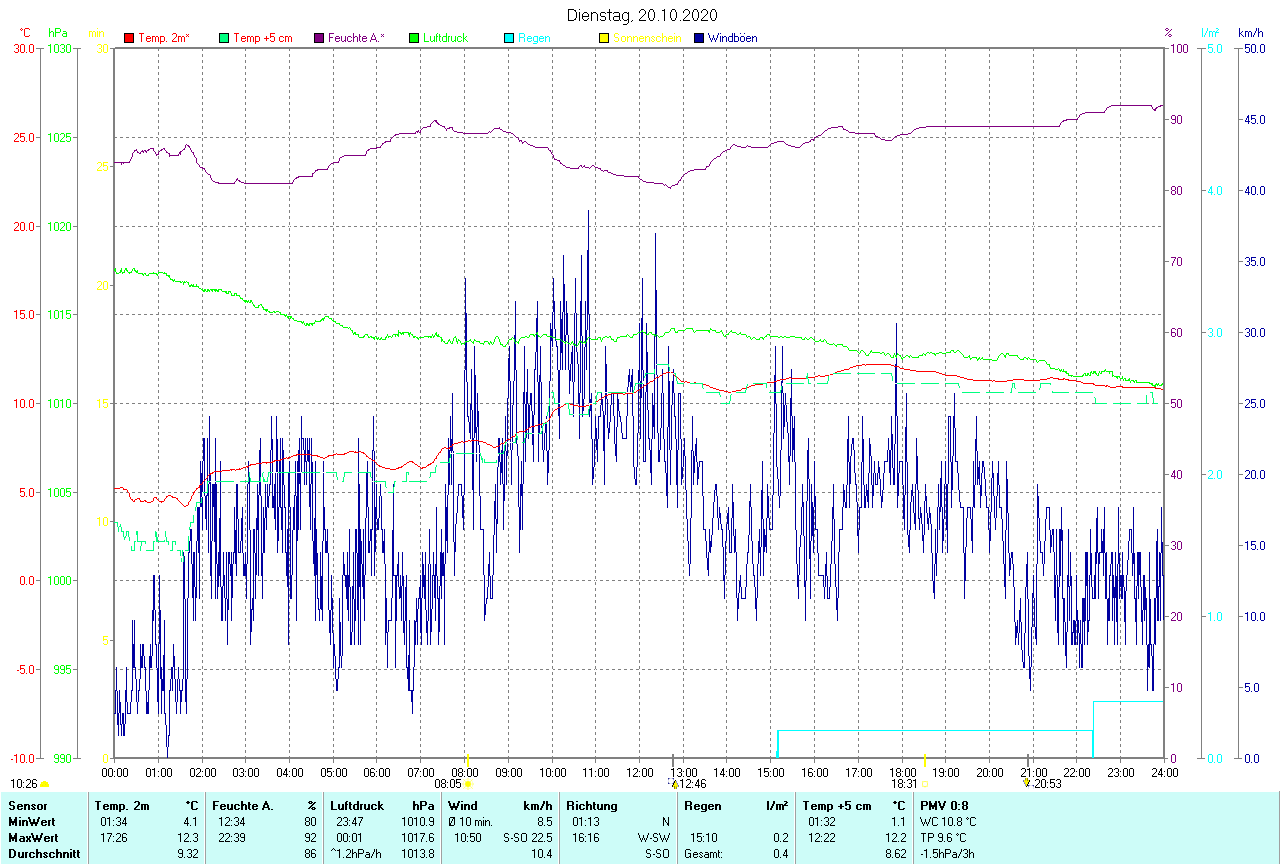Click the 'PMV 0:8' header in table

pyautogui.click(x=944, y=806)
